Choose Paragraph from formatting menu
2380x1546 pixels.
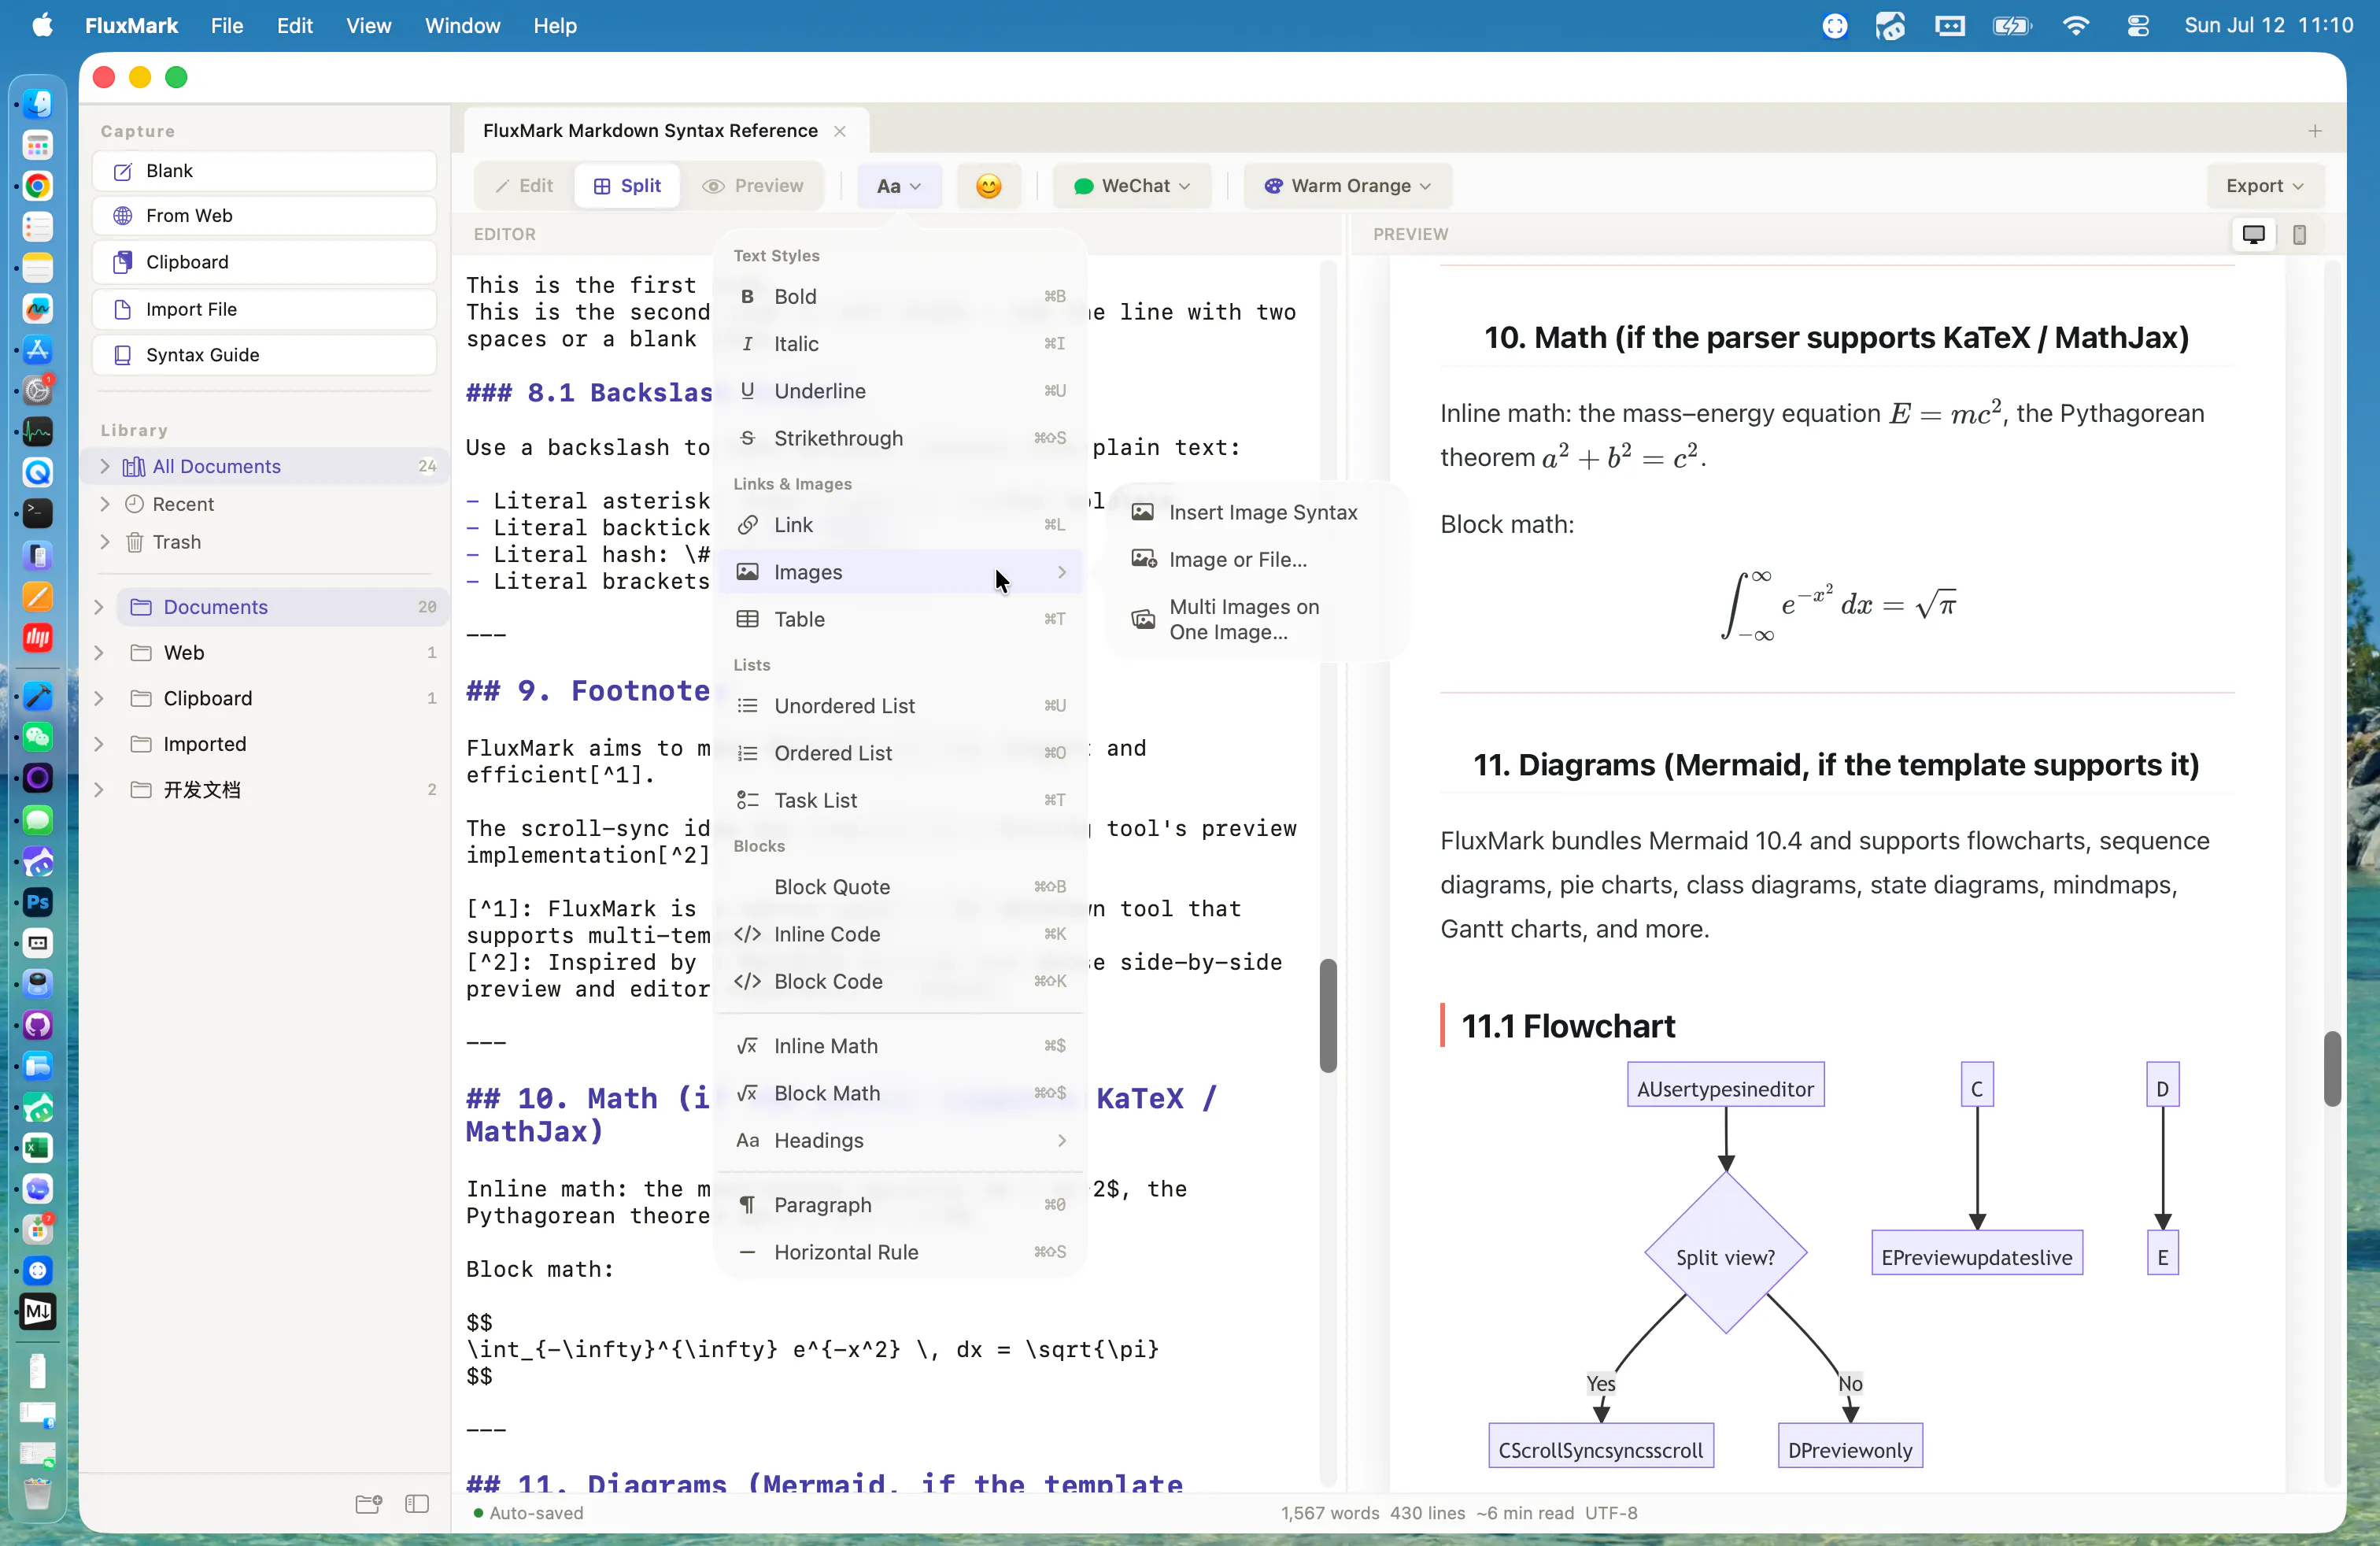pos(900,1205)
